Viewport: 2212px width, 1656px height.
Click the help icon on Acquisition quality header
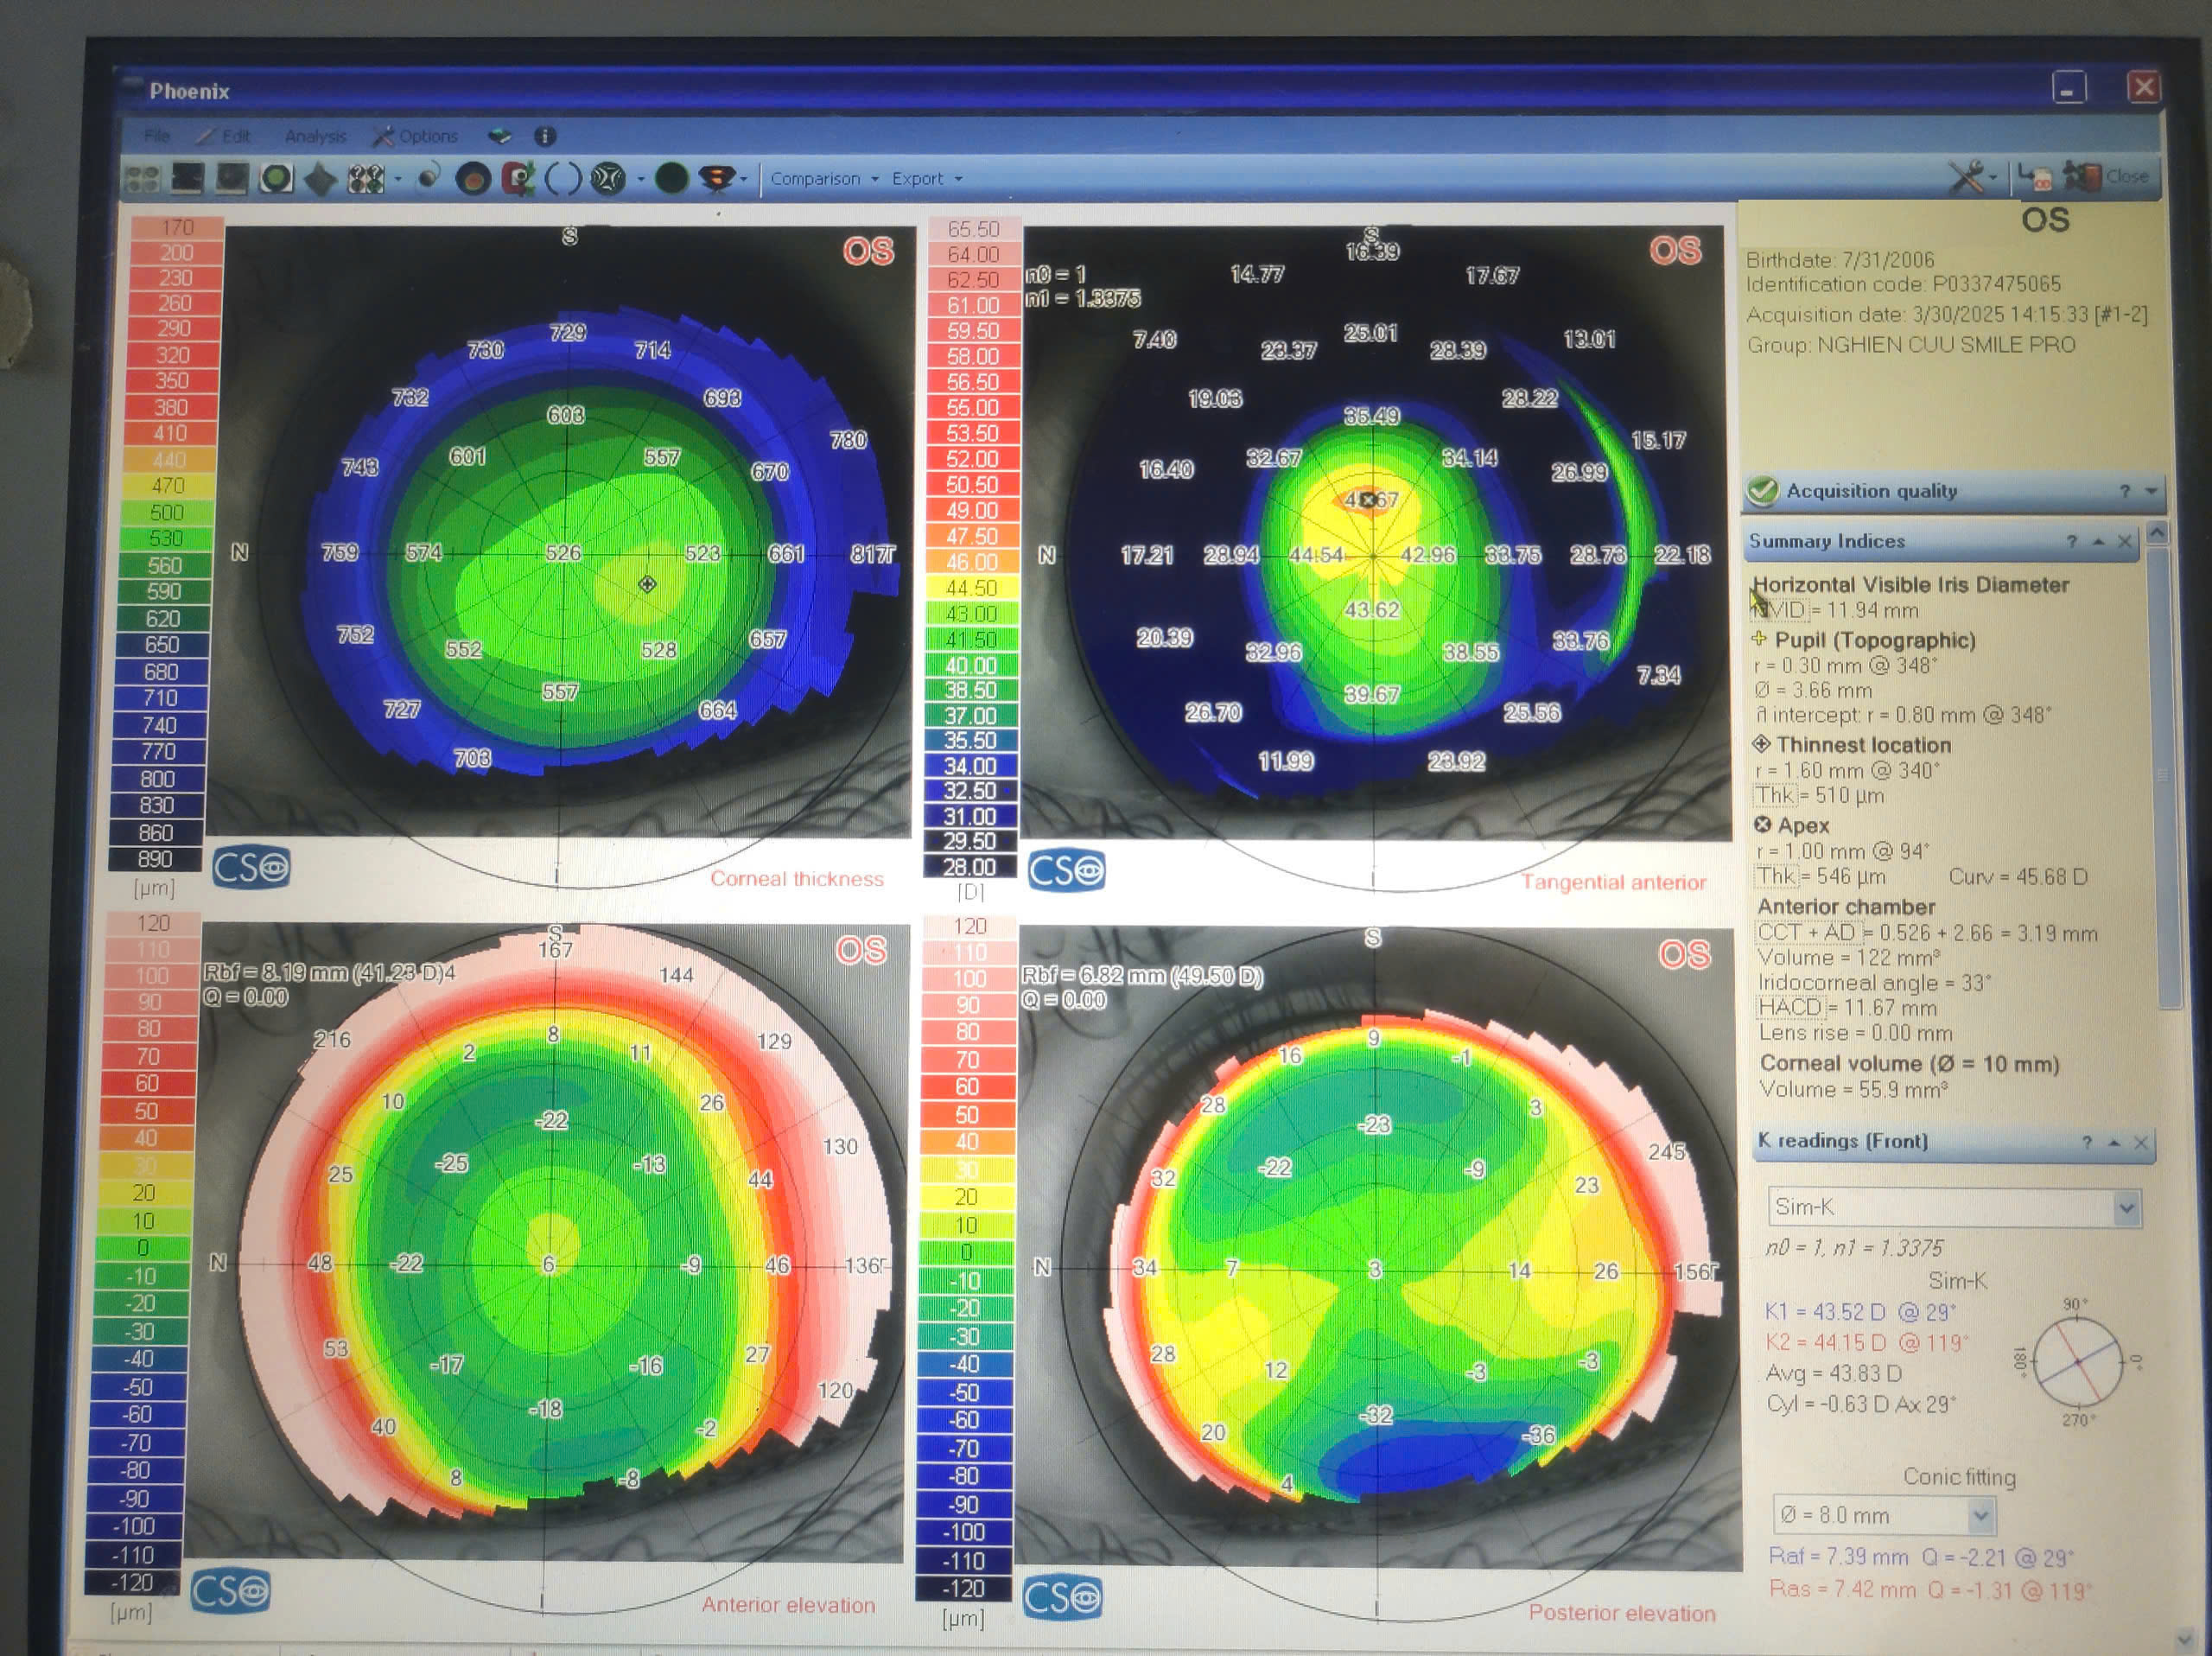tap(2124, 491)
